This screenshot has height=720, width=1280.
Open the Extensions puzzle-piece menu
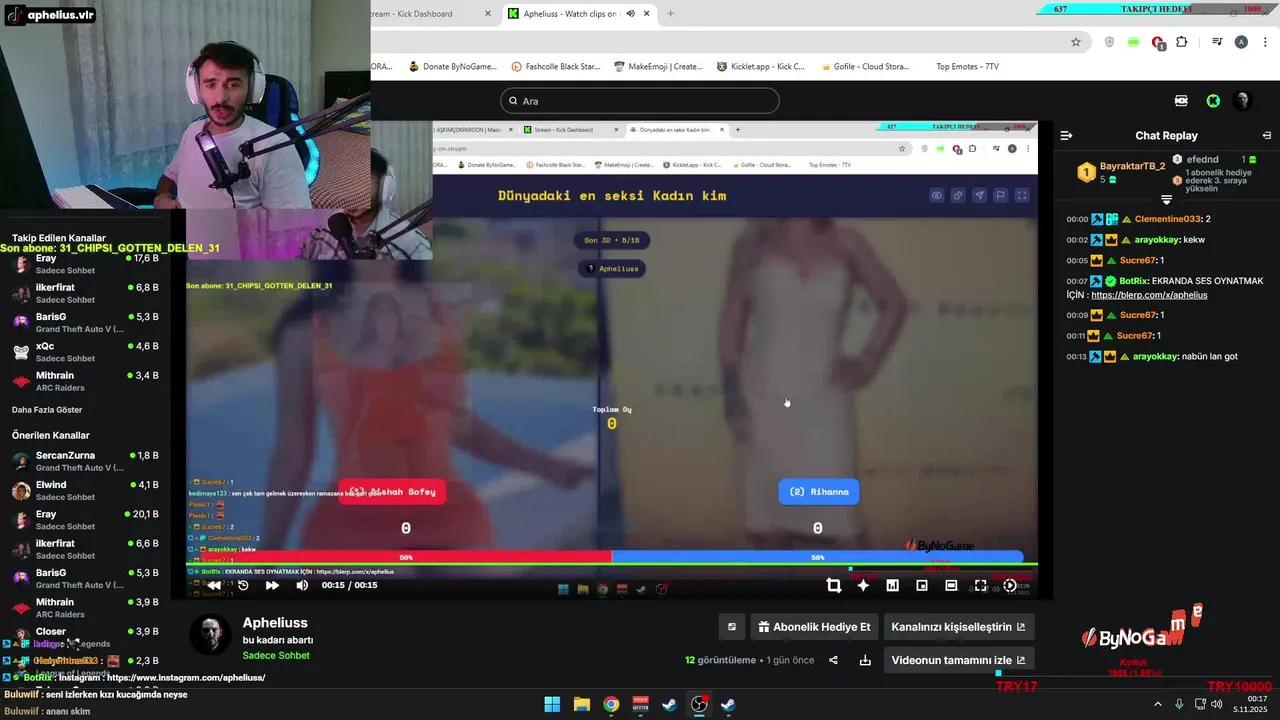1182,42
